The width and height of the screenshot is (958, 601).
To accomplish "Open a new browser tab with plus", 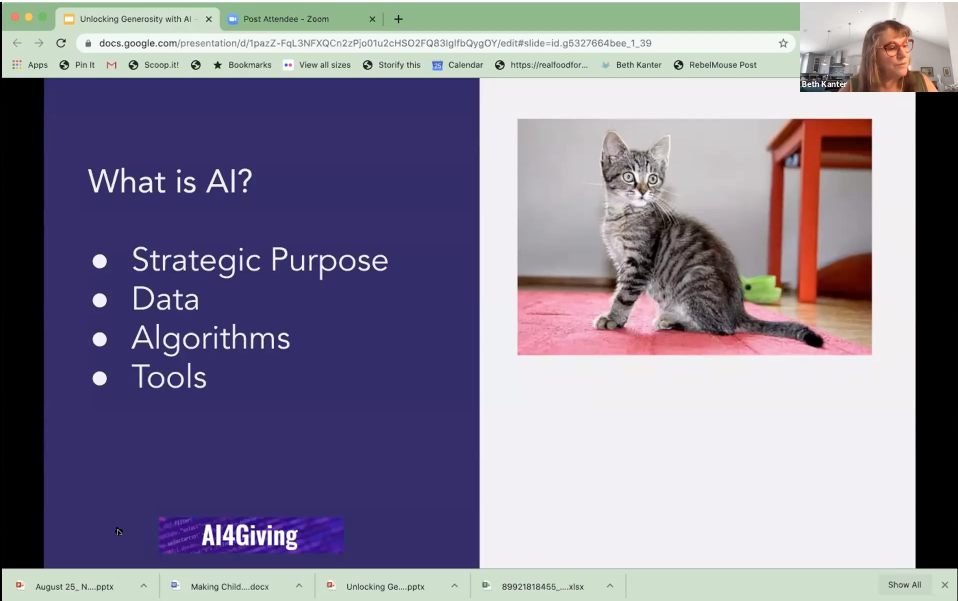I will point(398,19).
